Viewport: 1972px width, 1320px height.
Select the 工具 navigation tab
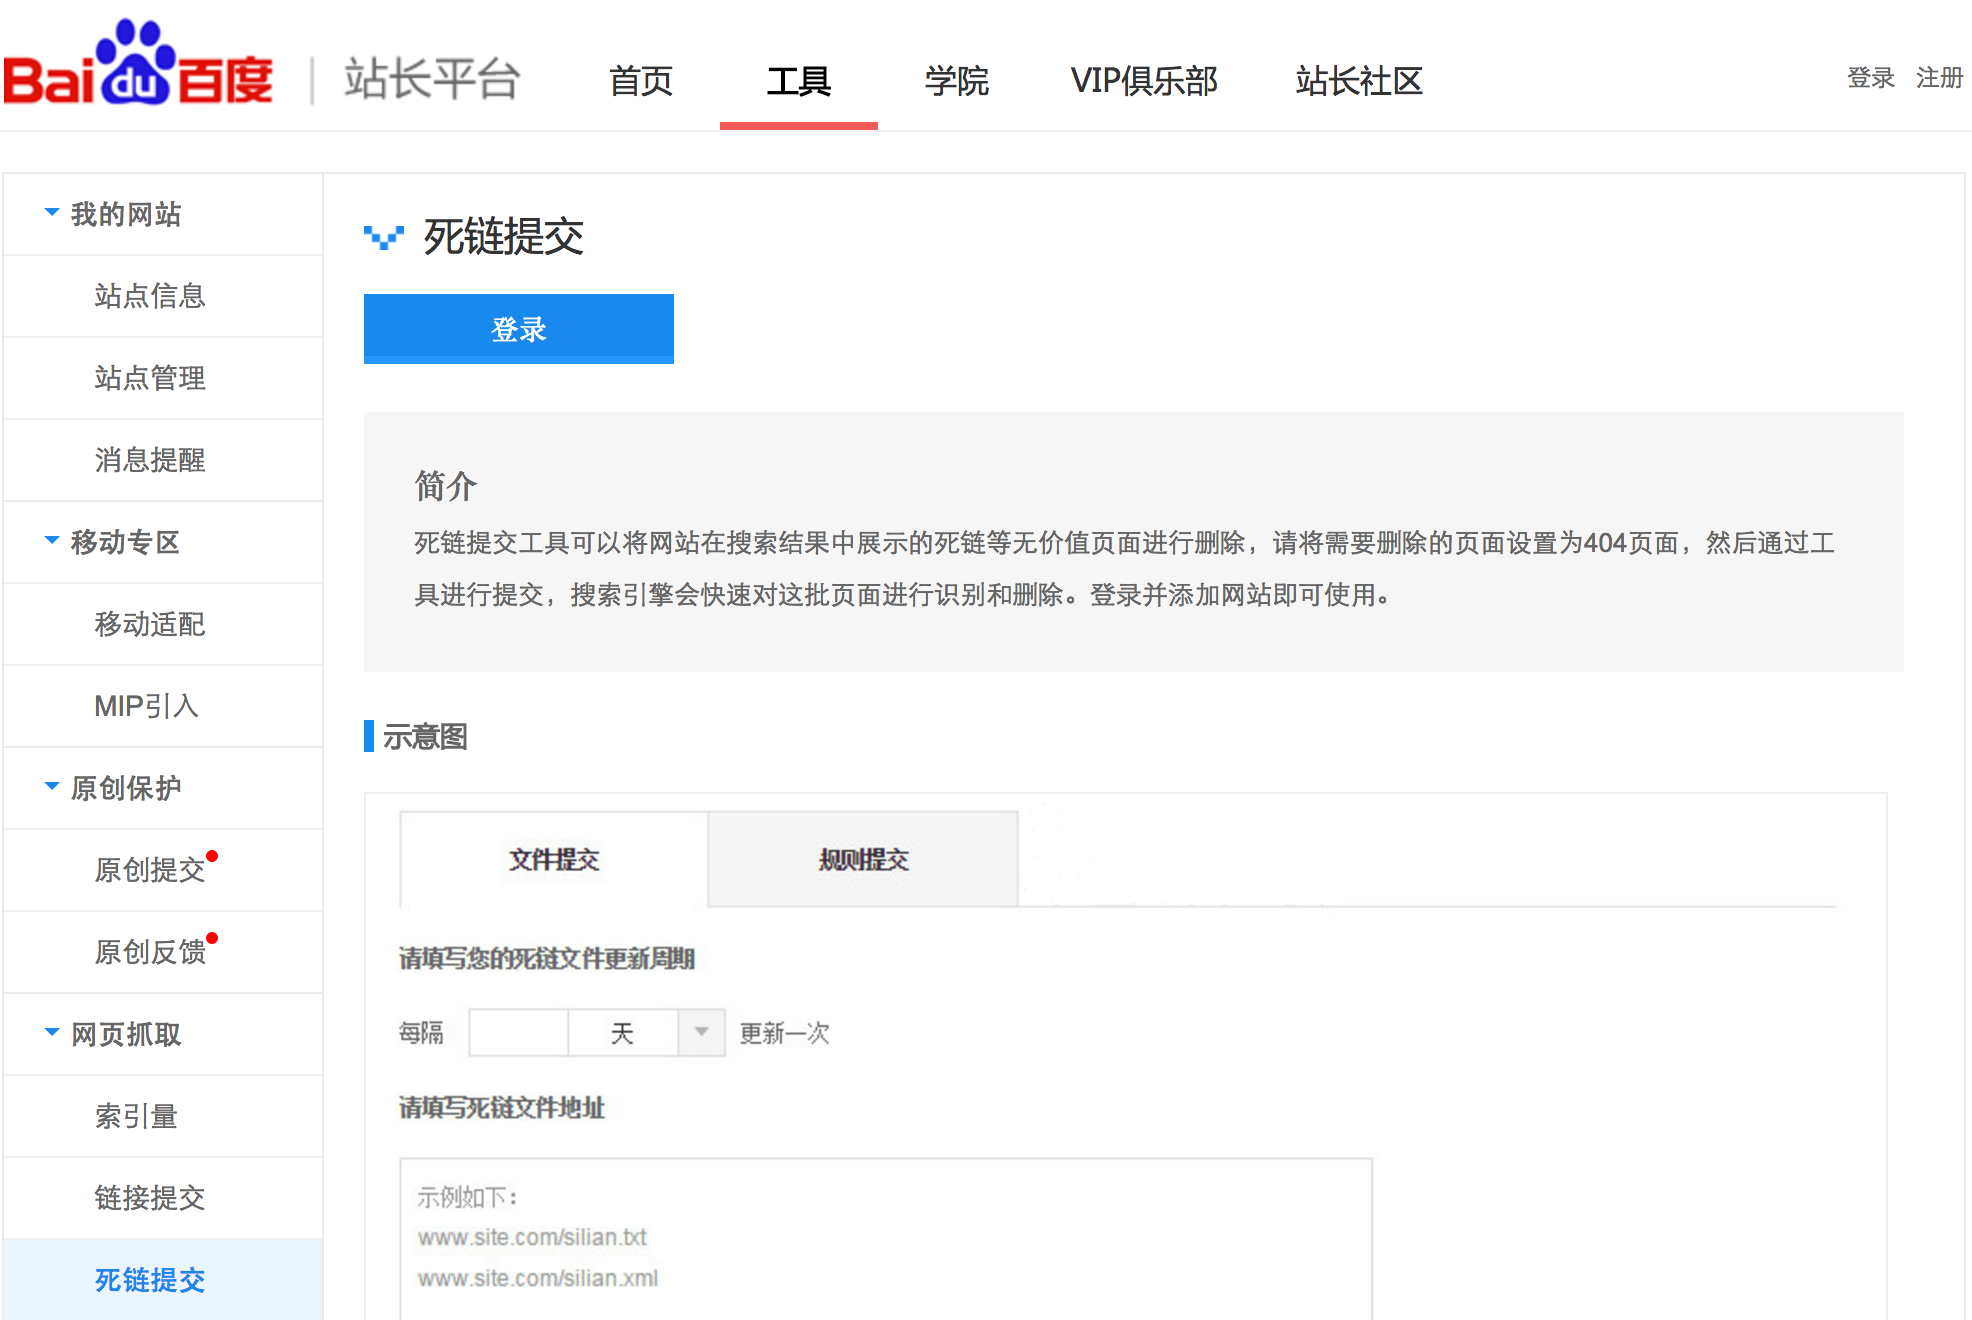click(x=799, y=81)
